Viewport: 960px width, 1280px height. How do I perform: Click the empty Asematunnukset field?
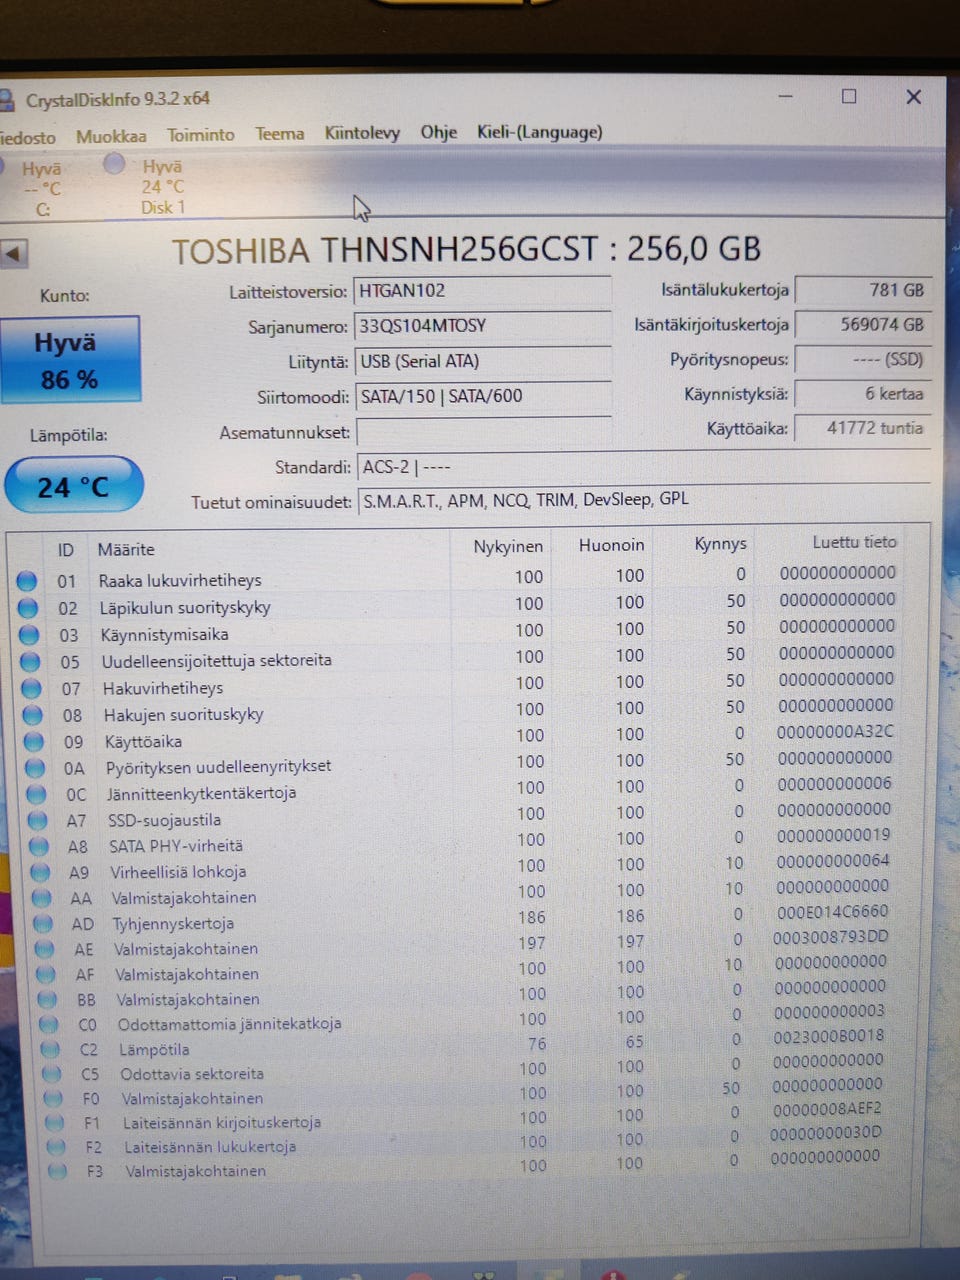(x=484, y=431)
